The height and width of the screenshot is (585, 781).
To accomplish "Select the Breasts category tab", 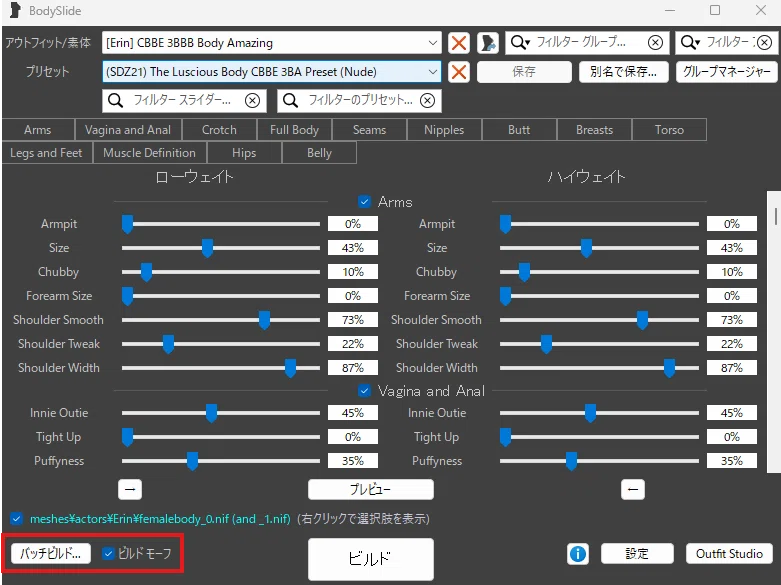I will tap(594, 130).
